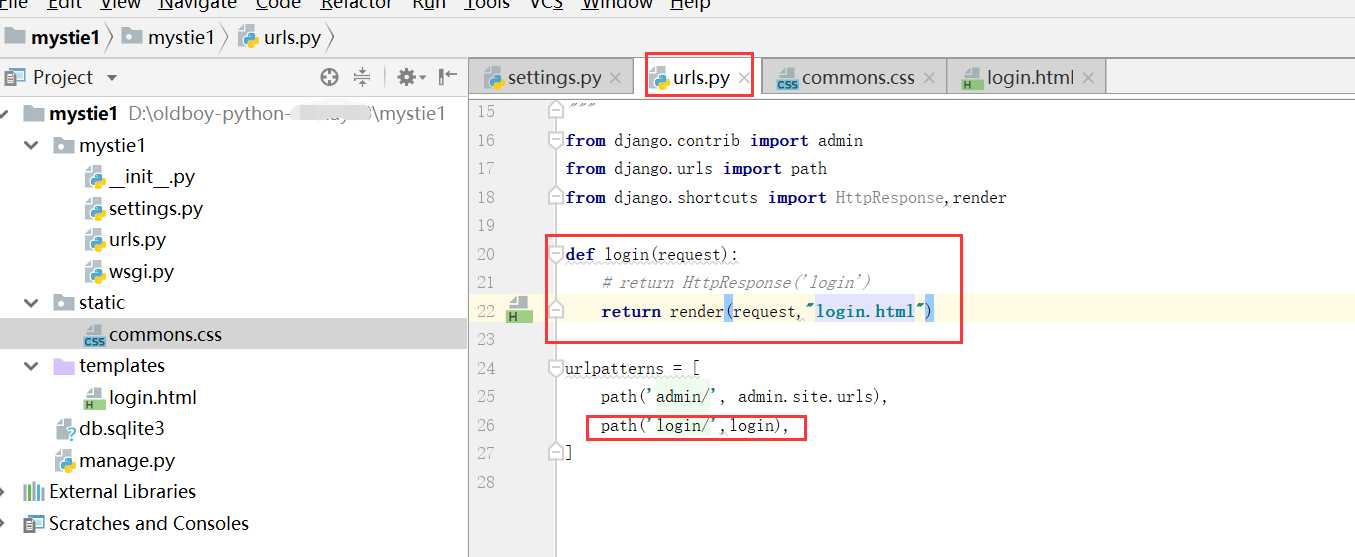Hide the Project tool window
Screen dimensions: 1355x557
tap(448, 77)
